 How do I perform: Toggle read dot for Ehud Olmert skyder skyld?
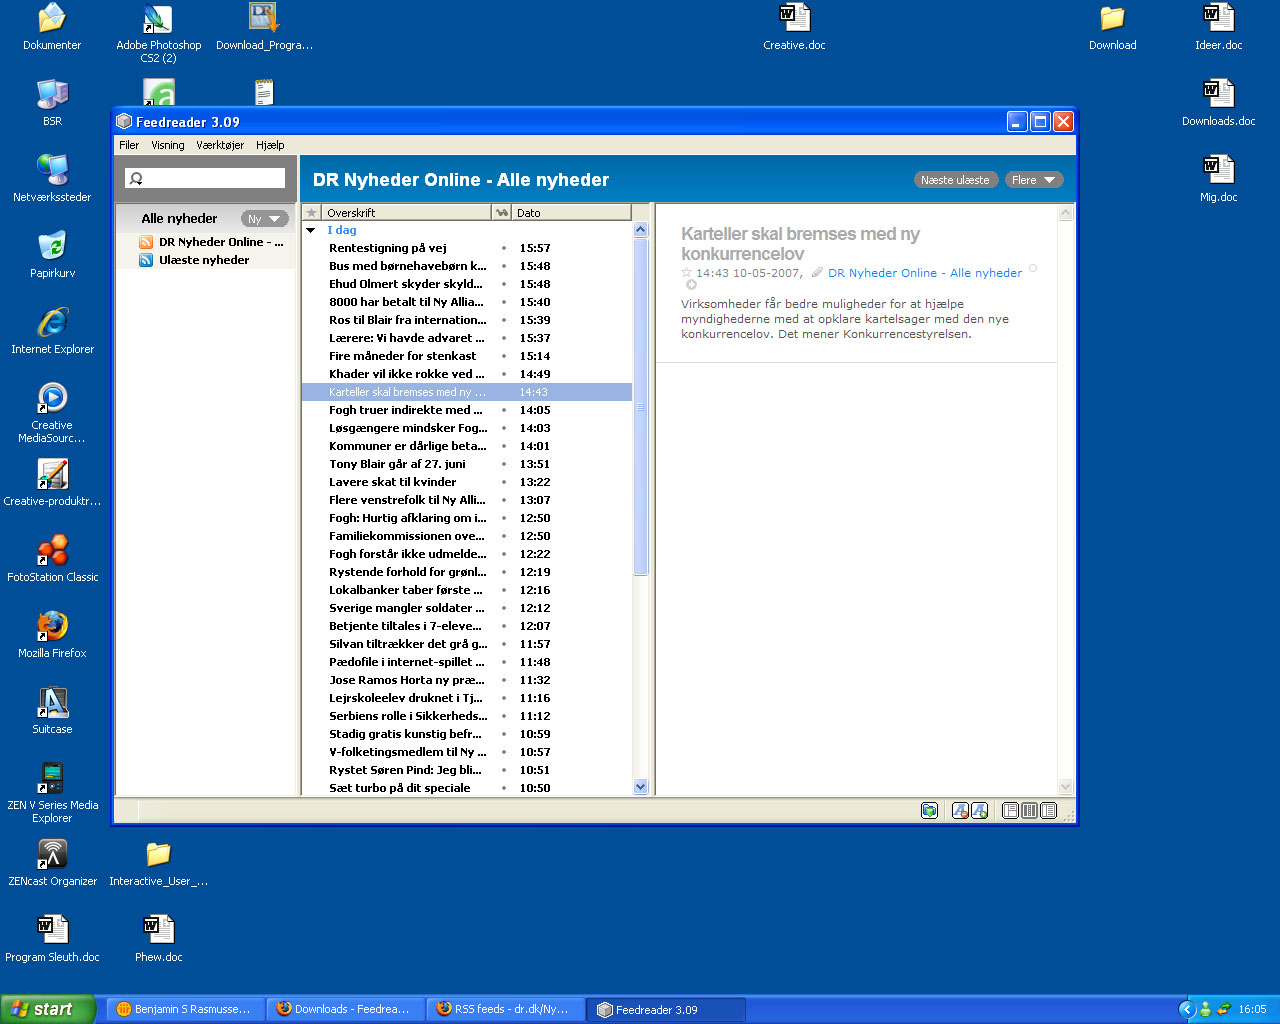(x=503, y=284)
